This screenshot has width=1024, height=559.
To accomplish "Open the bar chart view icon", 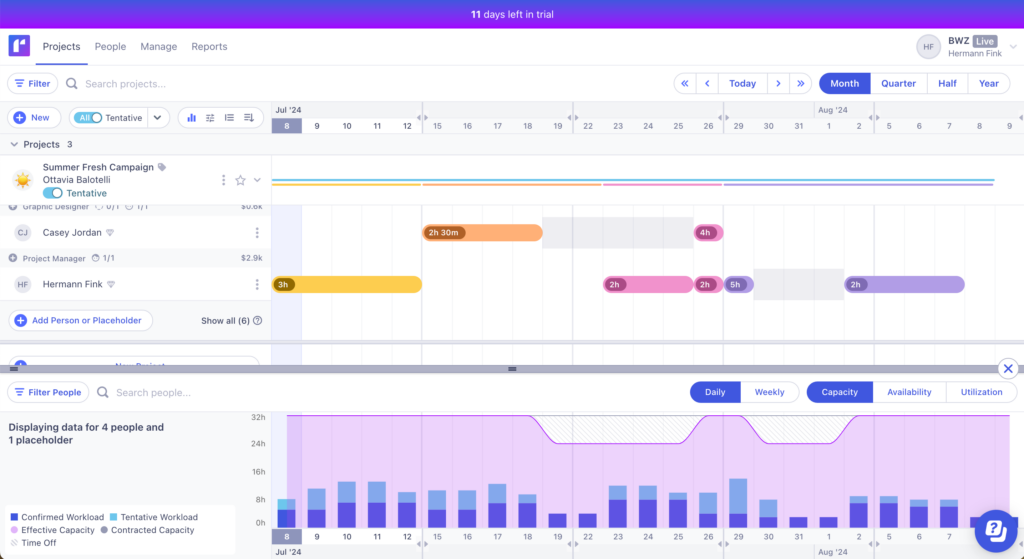I will 191,118.
